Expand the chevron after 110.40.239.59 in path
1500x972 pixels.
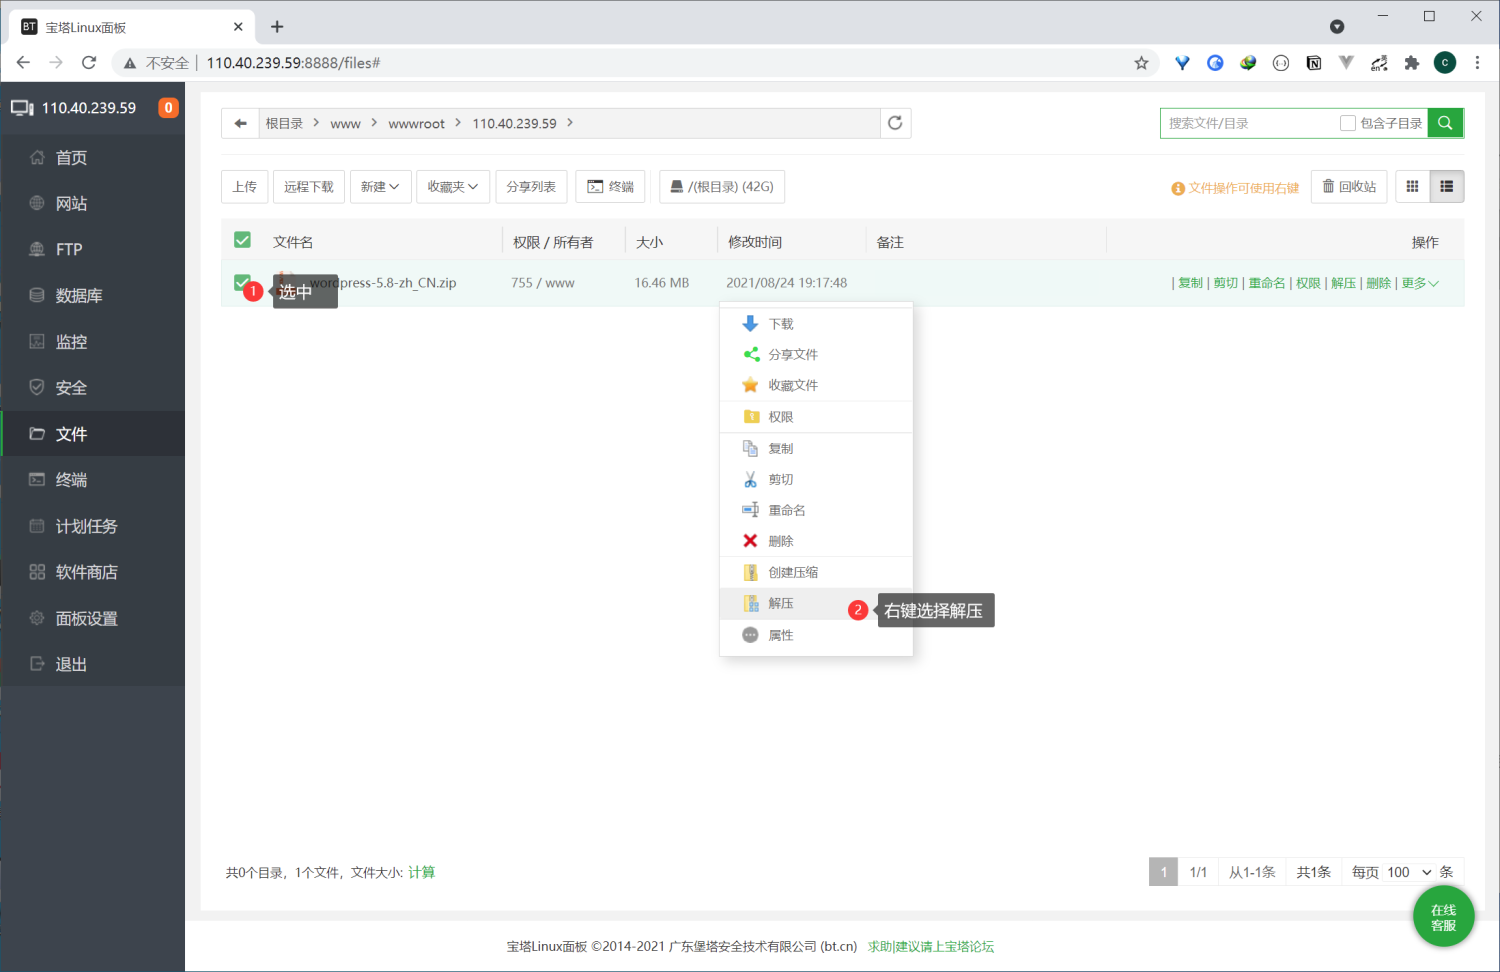[x=570, y=123]
